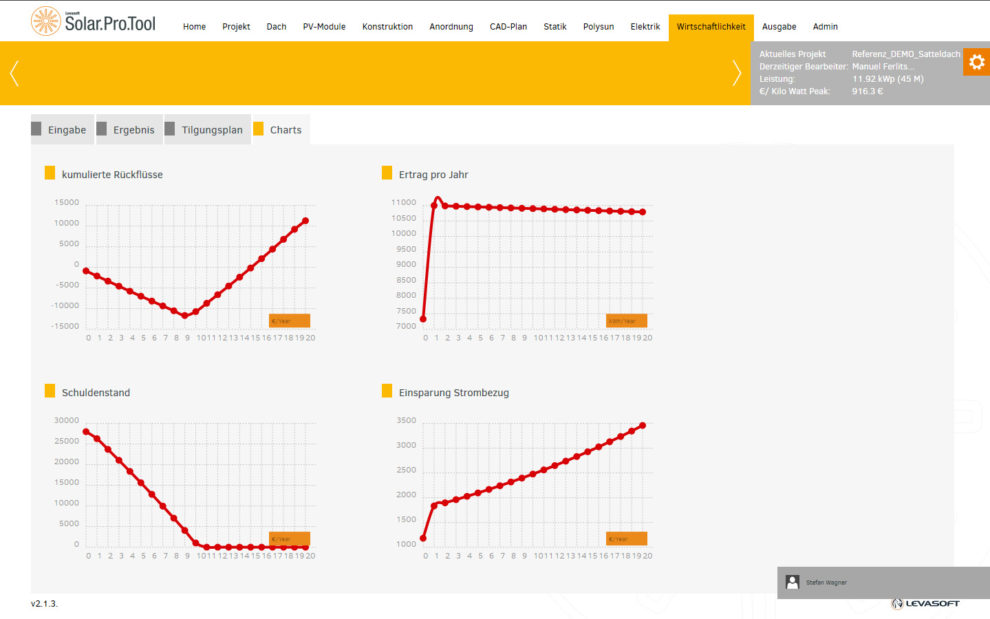Switch to the Ergebnis tab
The height and width of the screenshot is (619, 990).
coord(126,130)
